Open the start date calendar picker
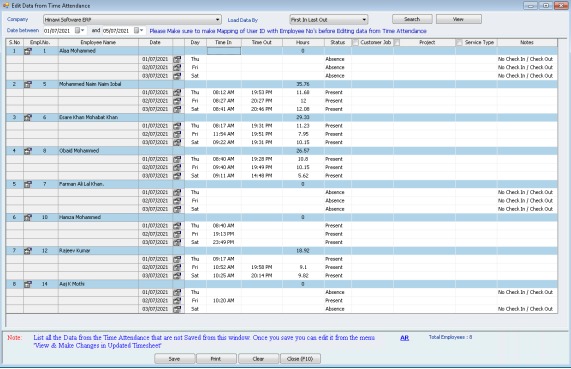The width and height of the screenshot is (571, 369). pos(78,31)
